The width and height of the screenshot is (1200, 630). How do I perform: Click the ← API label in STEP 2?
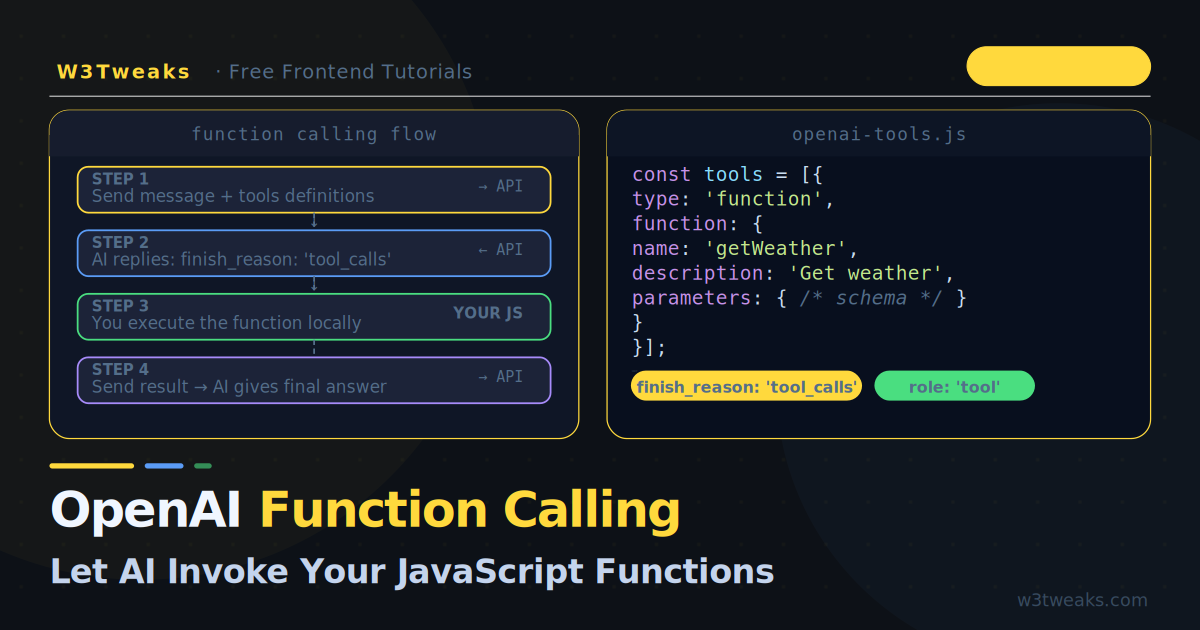tap(500, 250)
